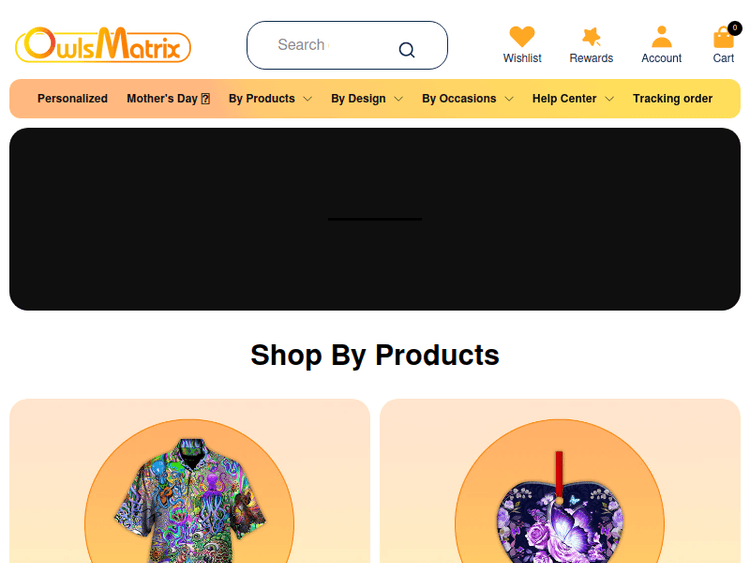
Task: Open the Hawaiian shirt product thumbnail
Action: tap(189, 497)
